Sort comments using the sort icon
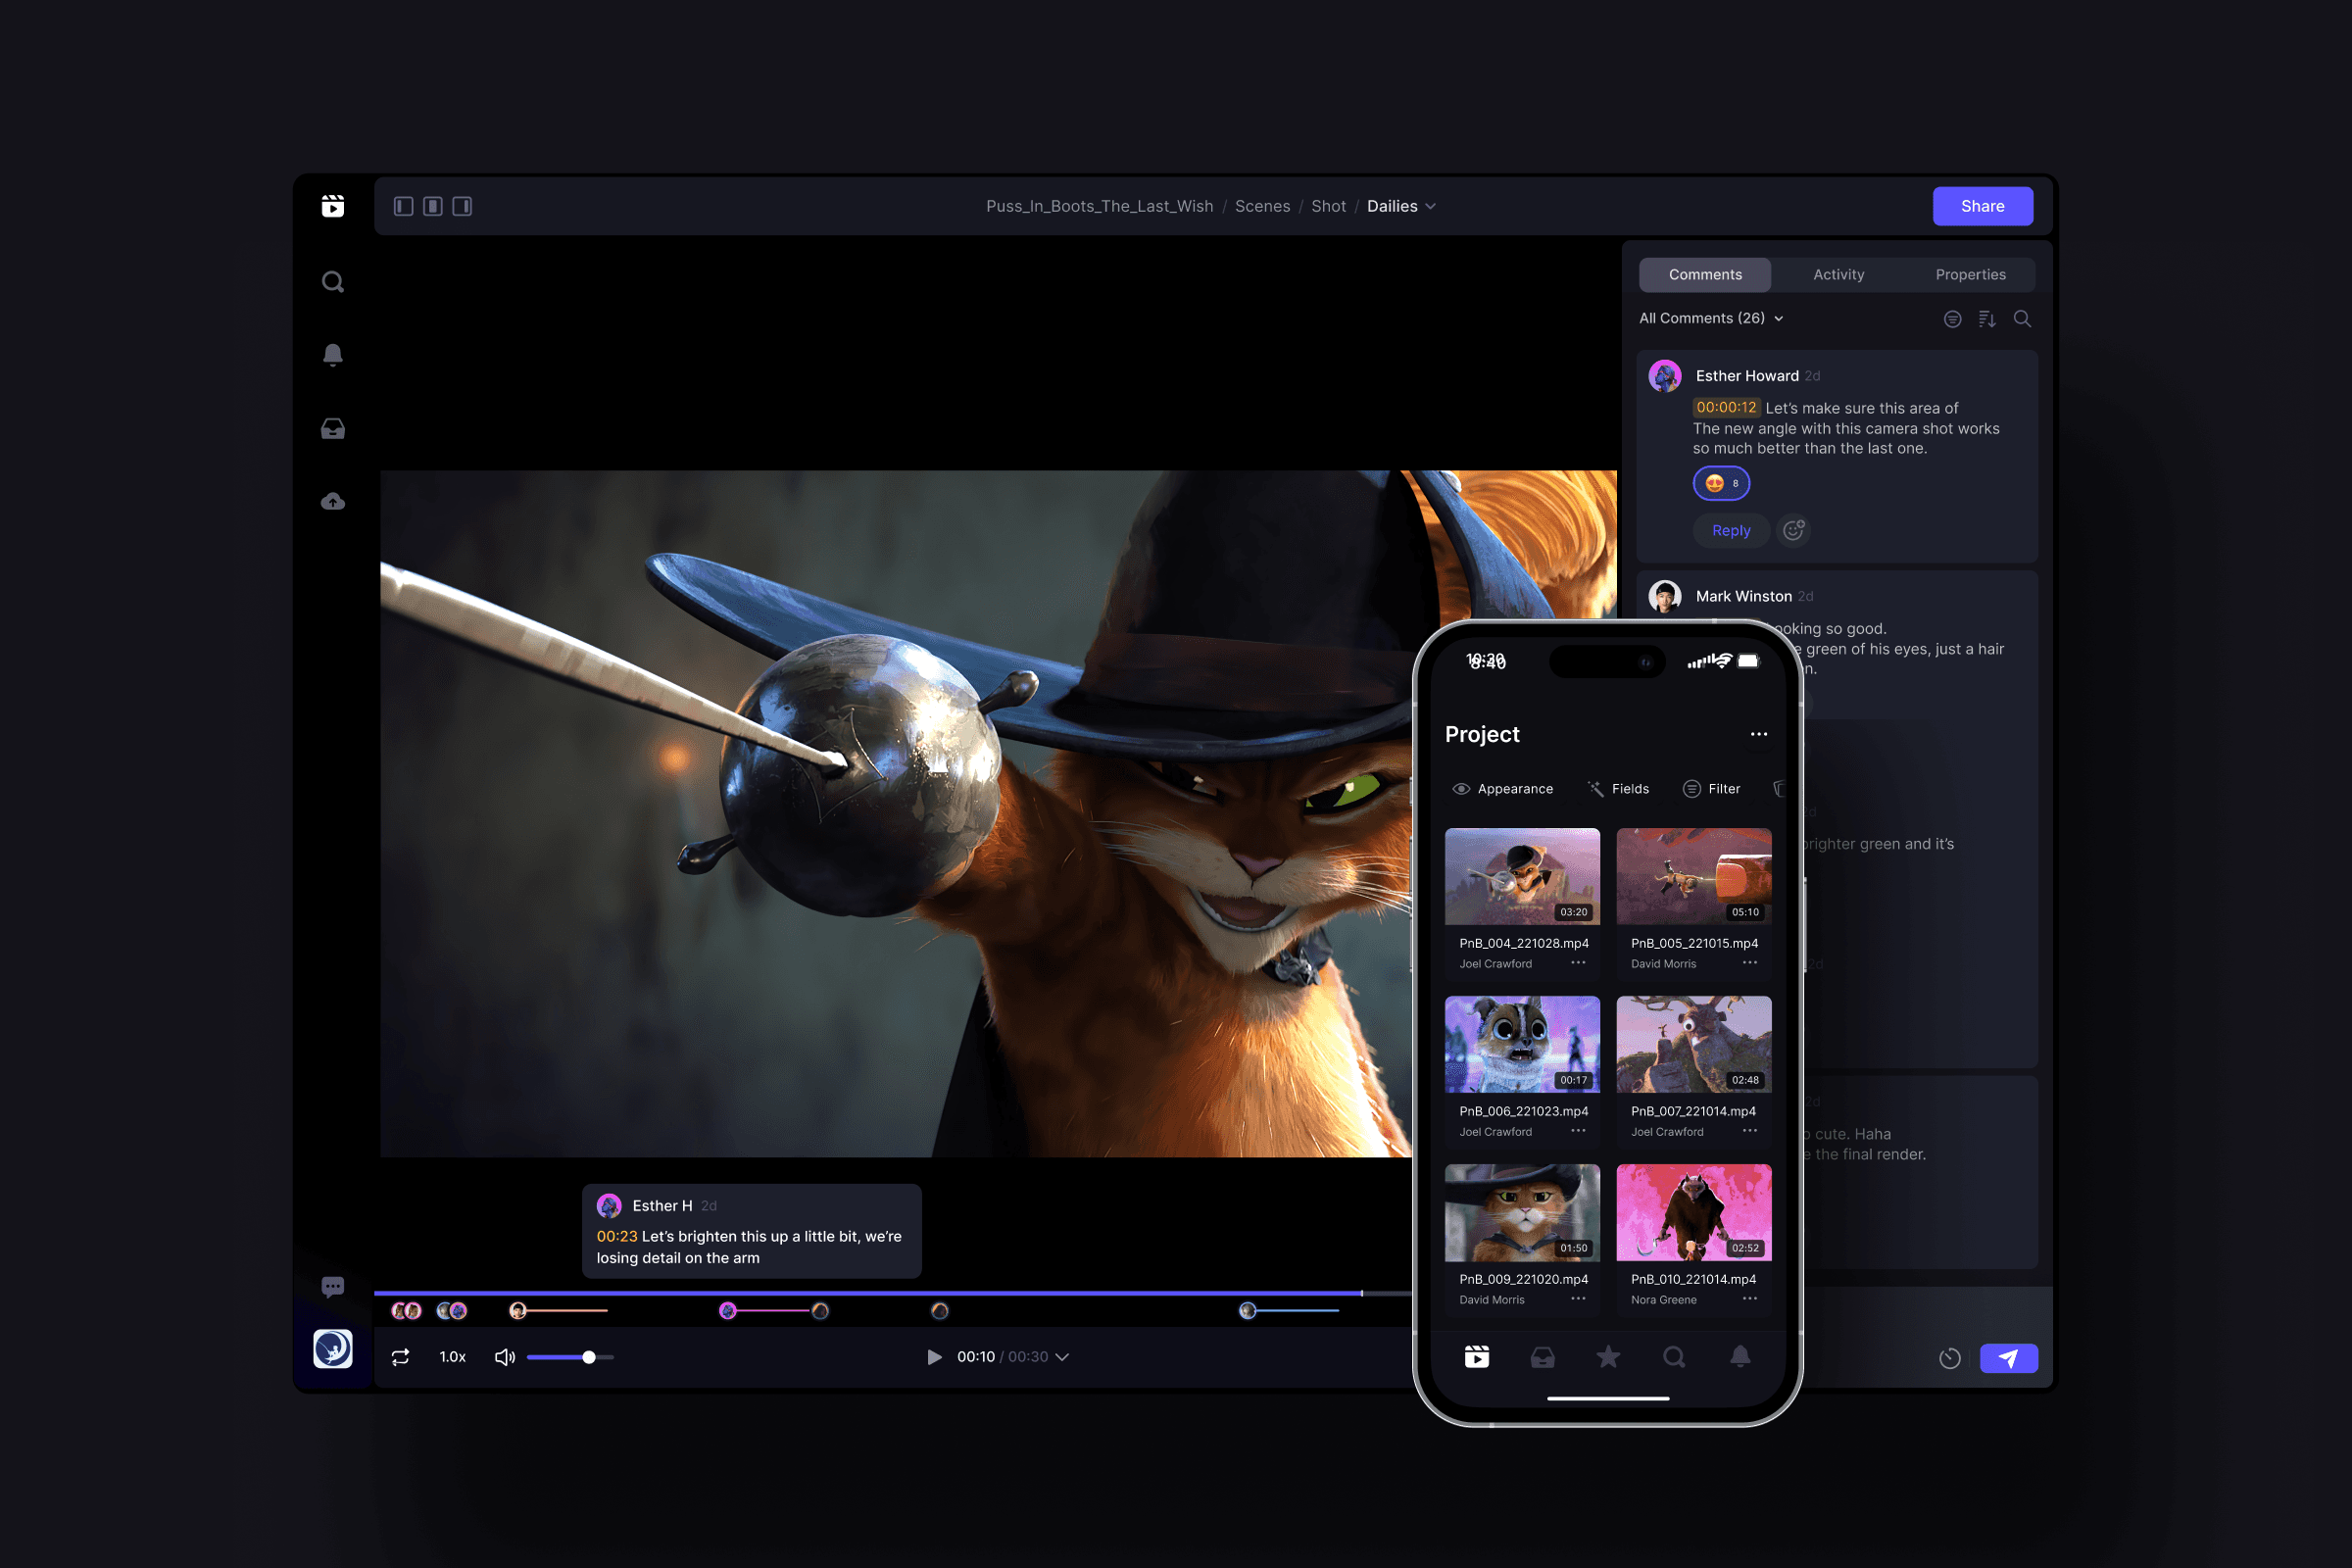 (1987, 319)
